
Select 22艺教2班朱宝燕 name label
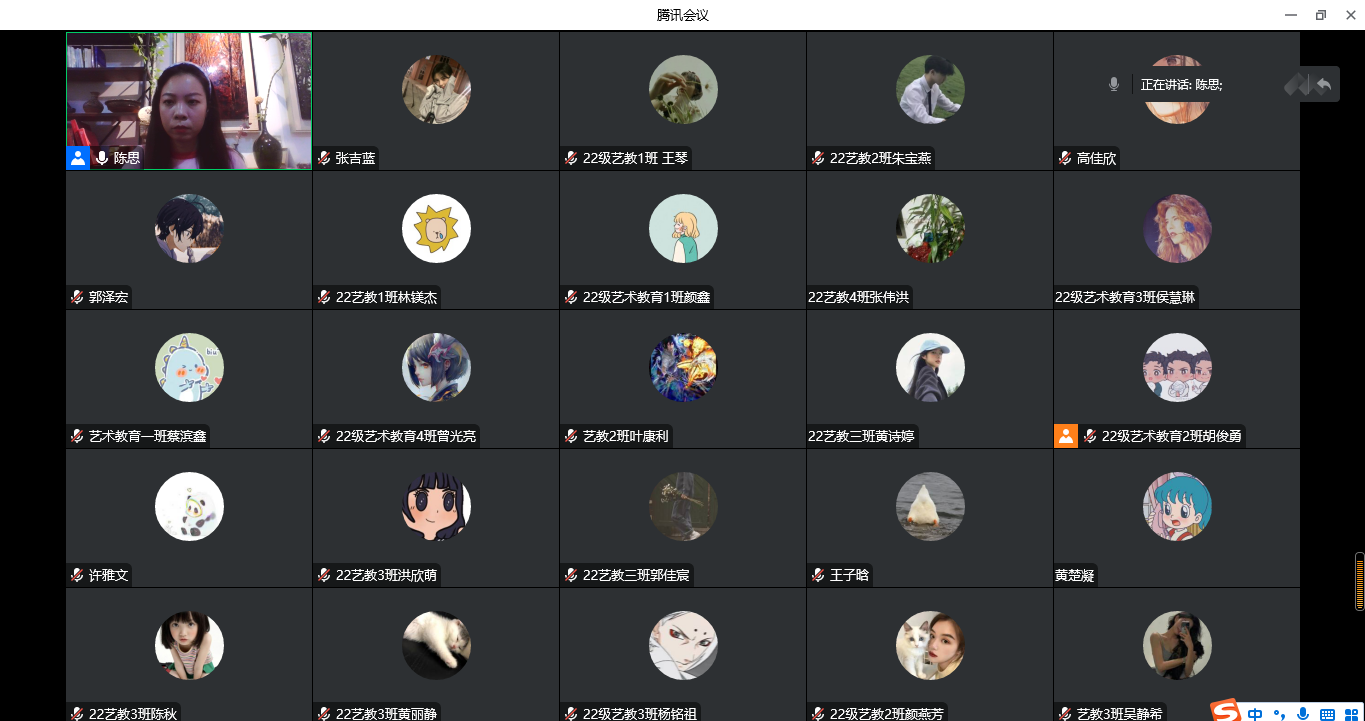tap(881, 158)
